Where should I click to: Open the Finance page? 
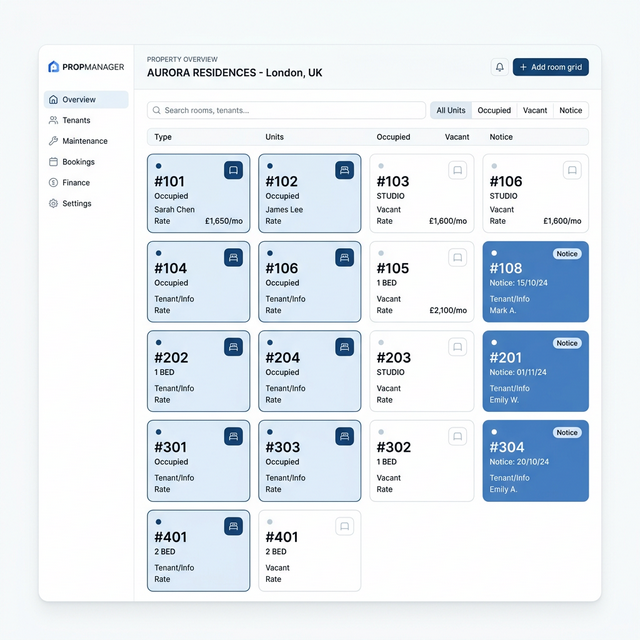pos(86,182)
